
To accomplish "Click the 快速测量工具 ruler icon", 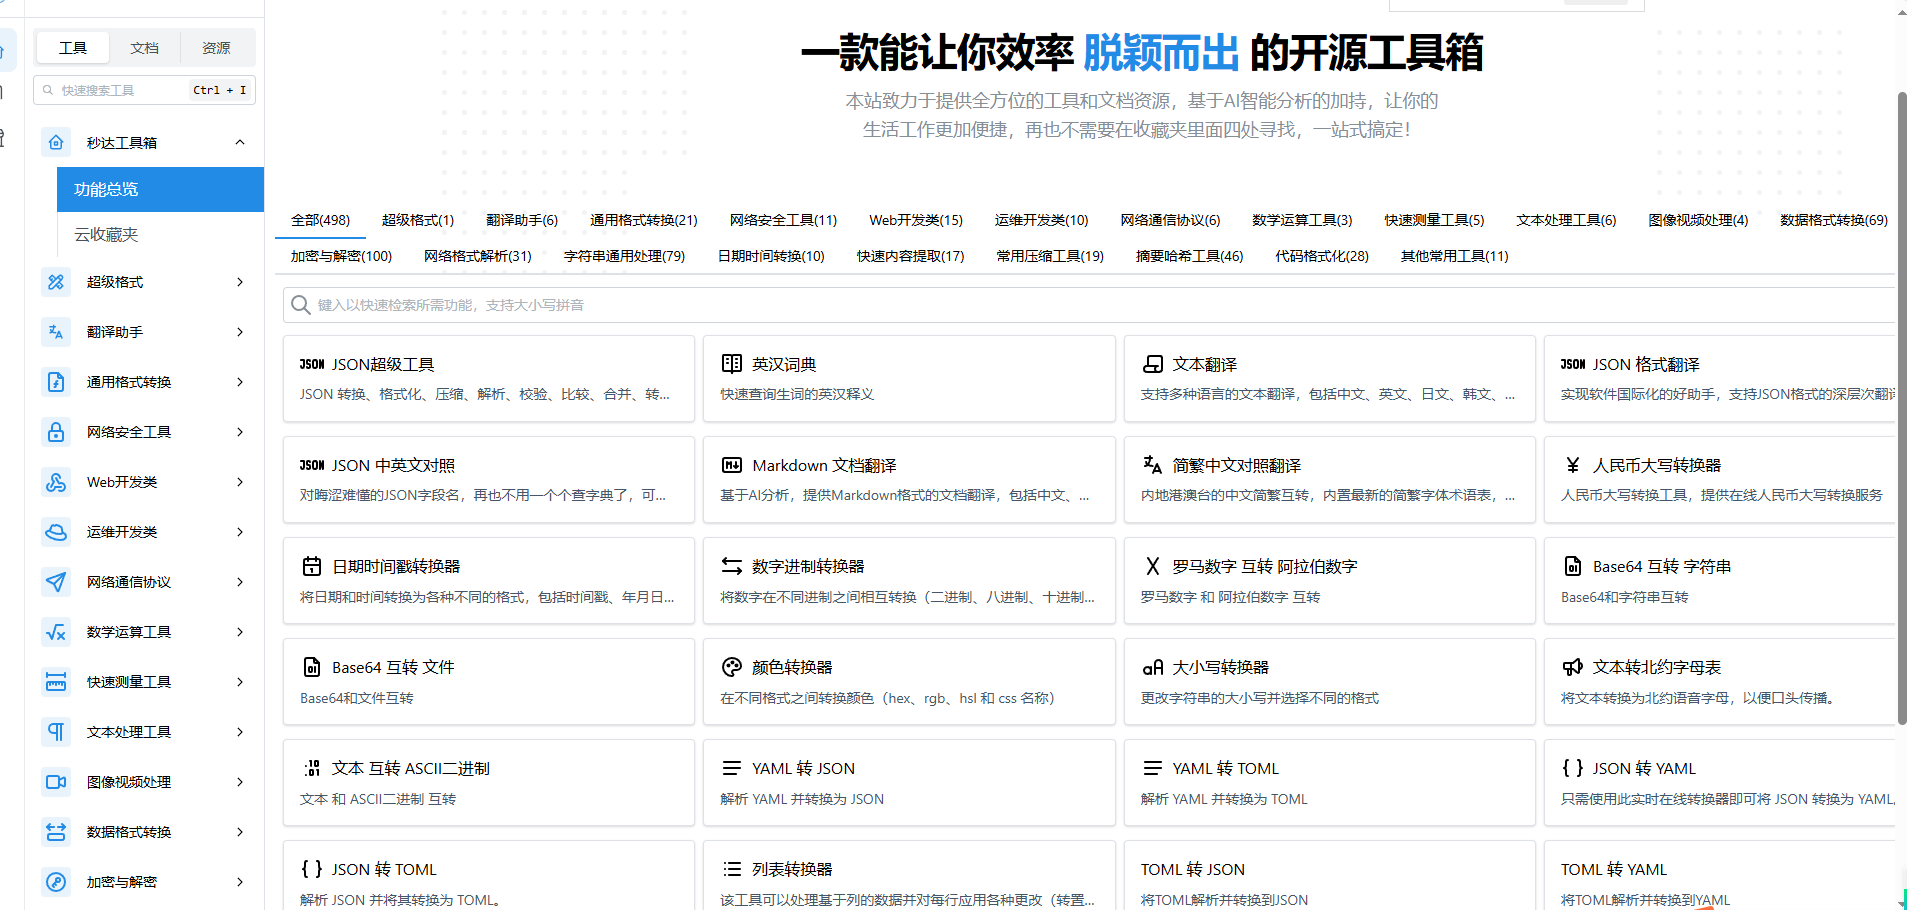I will tap(56, 682).
